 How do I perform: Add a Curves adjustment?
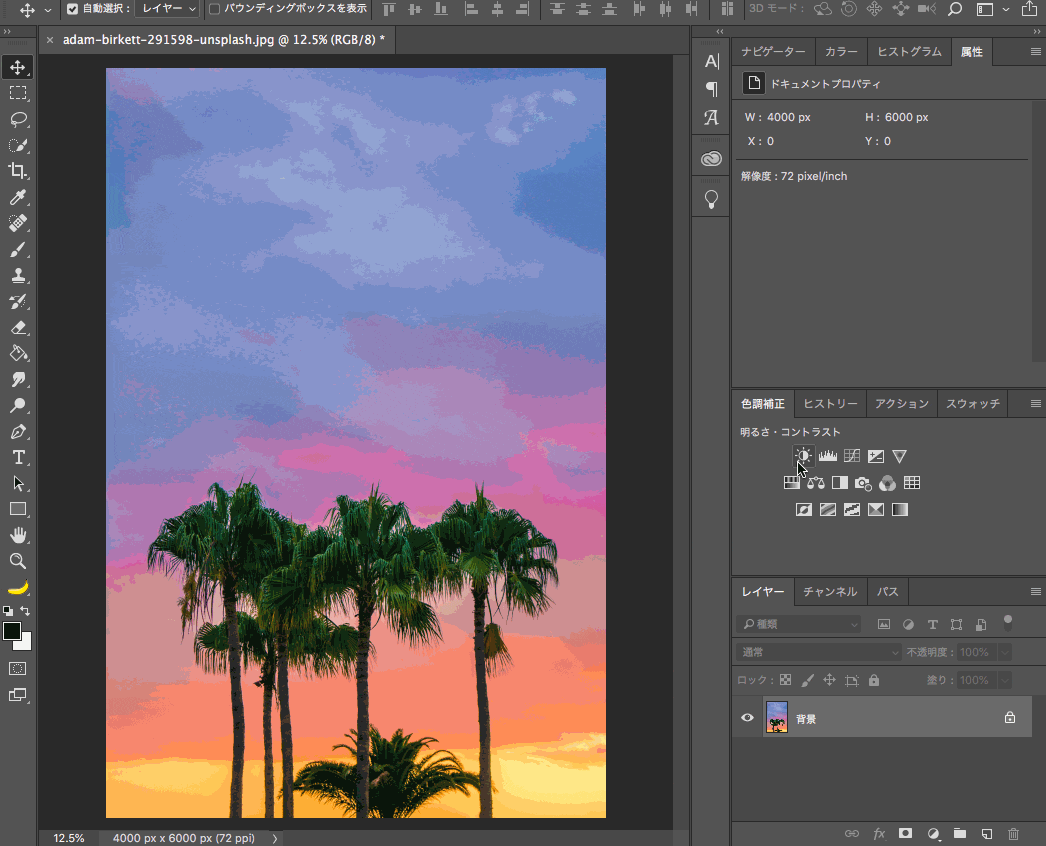tap(852, 456)
